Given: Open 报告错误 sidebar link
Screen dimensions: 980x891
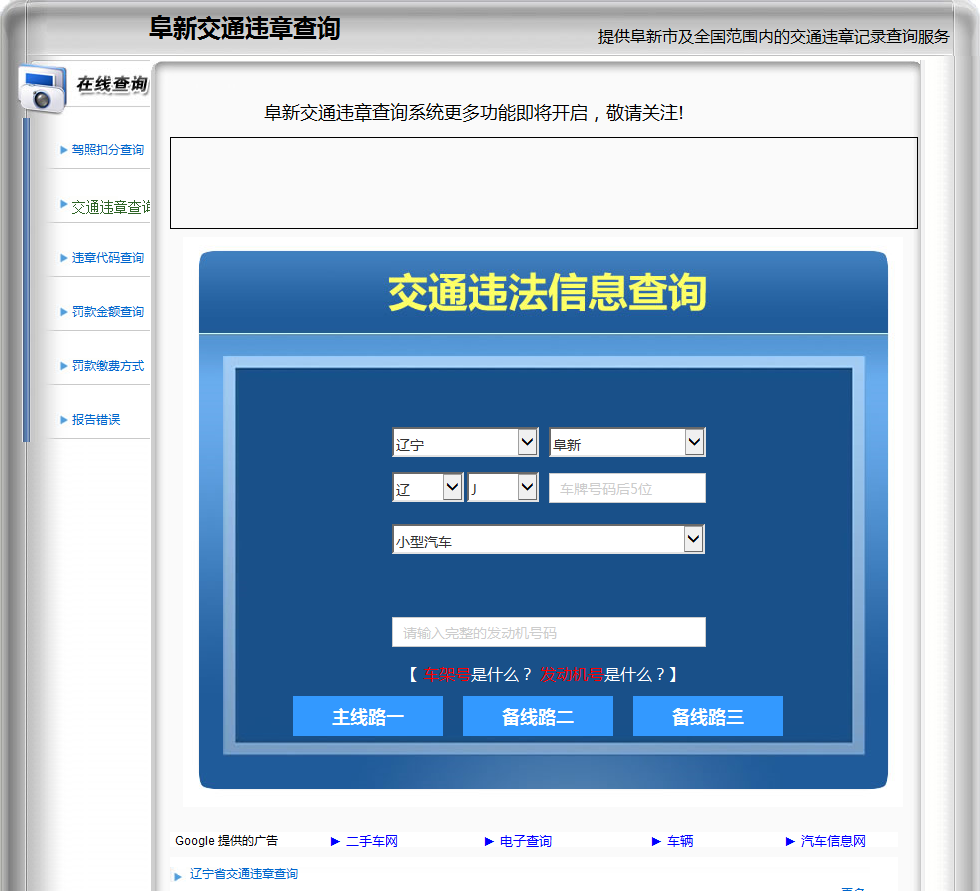Looking at the screenshot, I should [96, 420].
